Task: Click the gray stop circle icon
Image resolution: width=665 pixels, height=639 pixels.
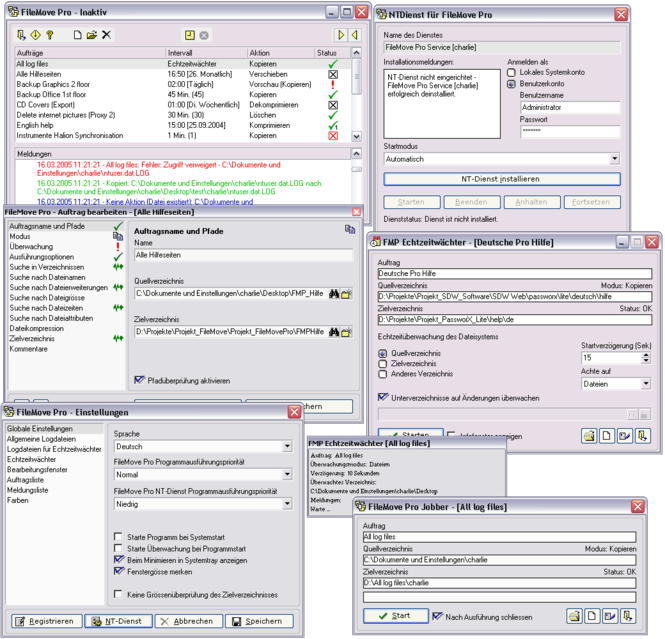Action: [204, 35]
